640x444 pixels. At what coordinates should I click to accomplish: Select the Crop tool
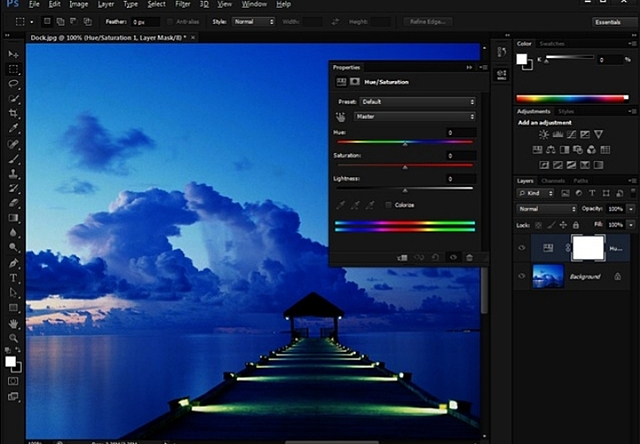13,113
